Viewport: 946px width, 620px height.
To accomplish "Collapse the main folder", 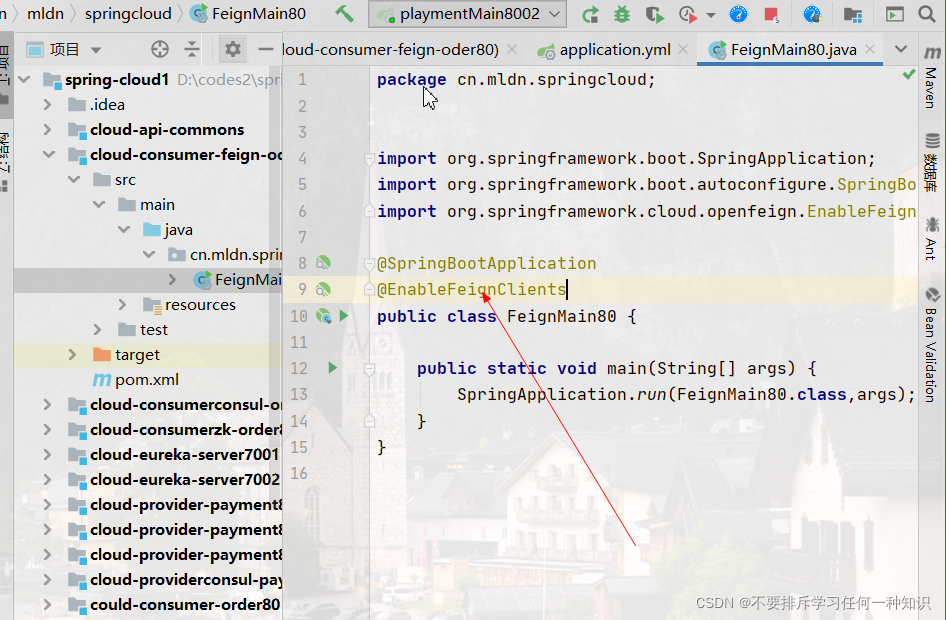I will tap(99, 205).
